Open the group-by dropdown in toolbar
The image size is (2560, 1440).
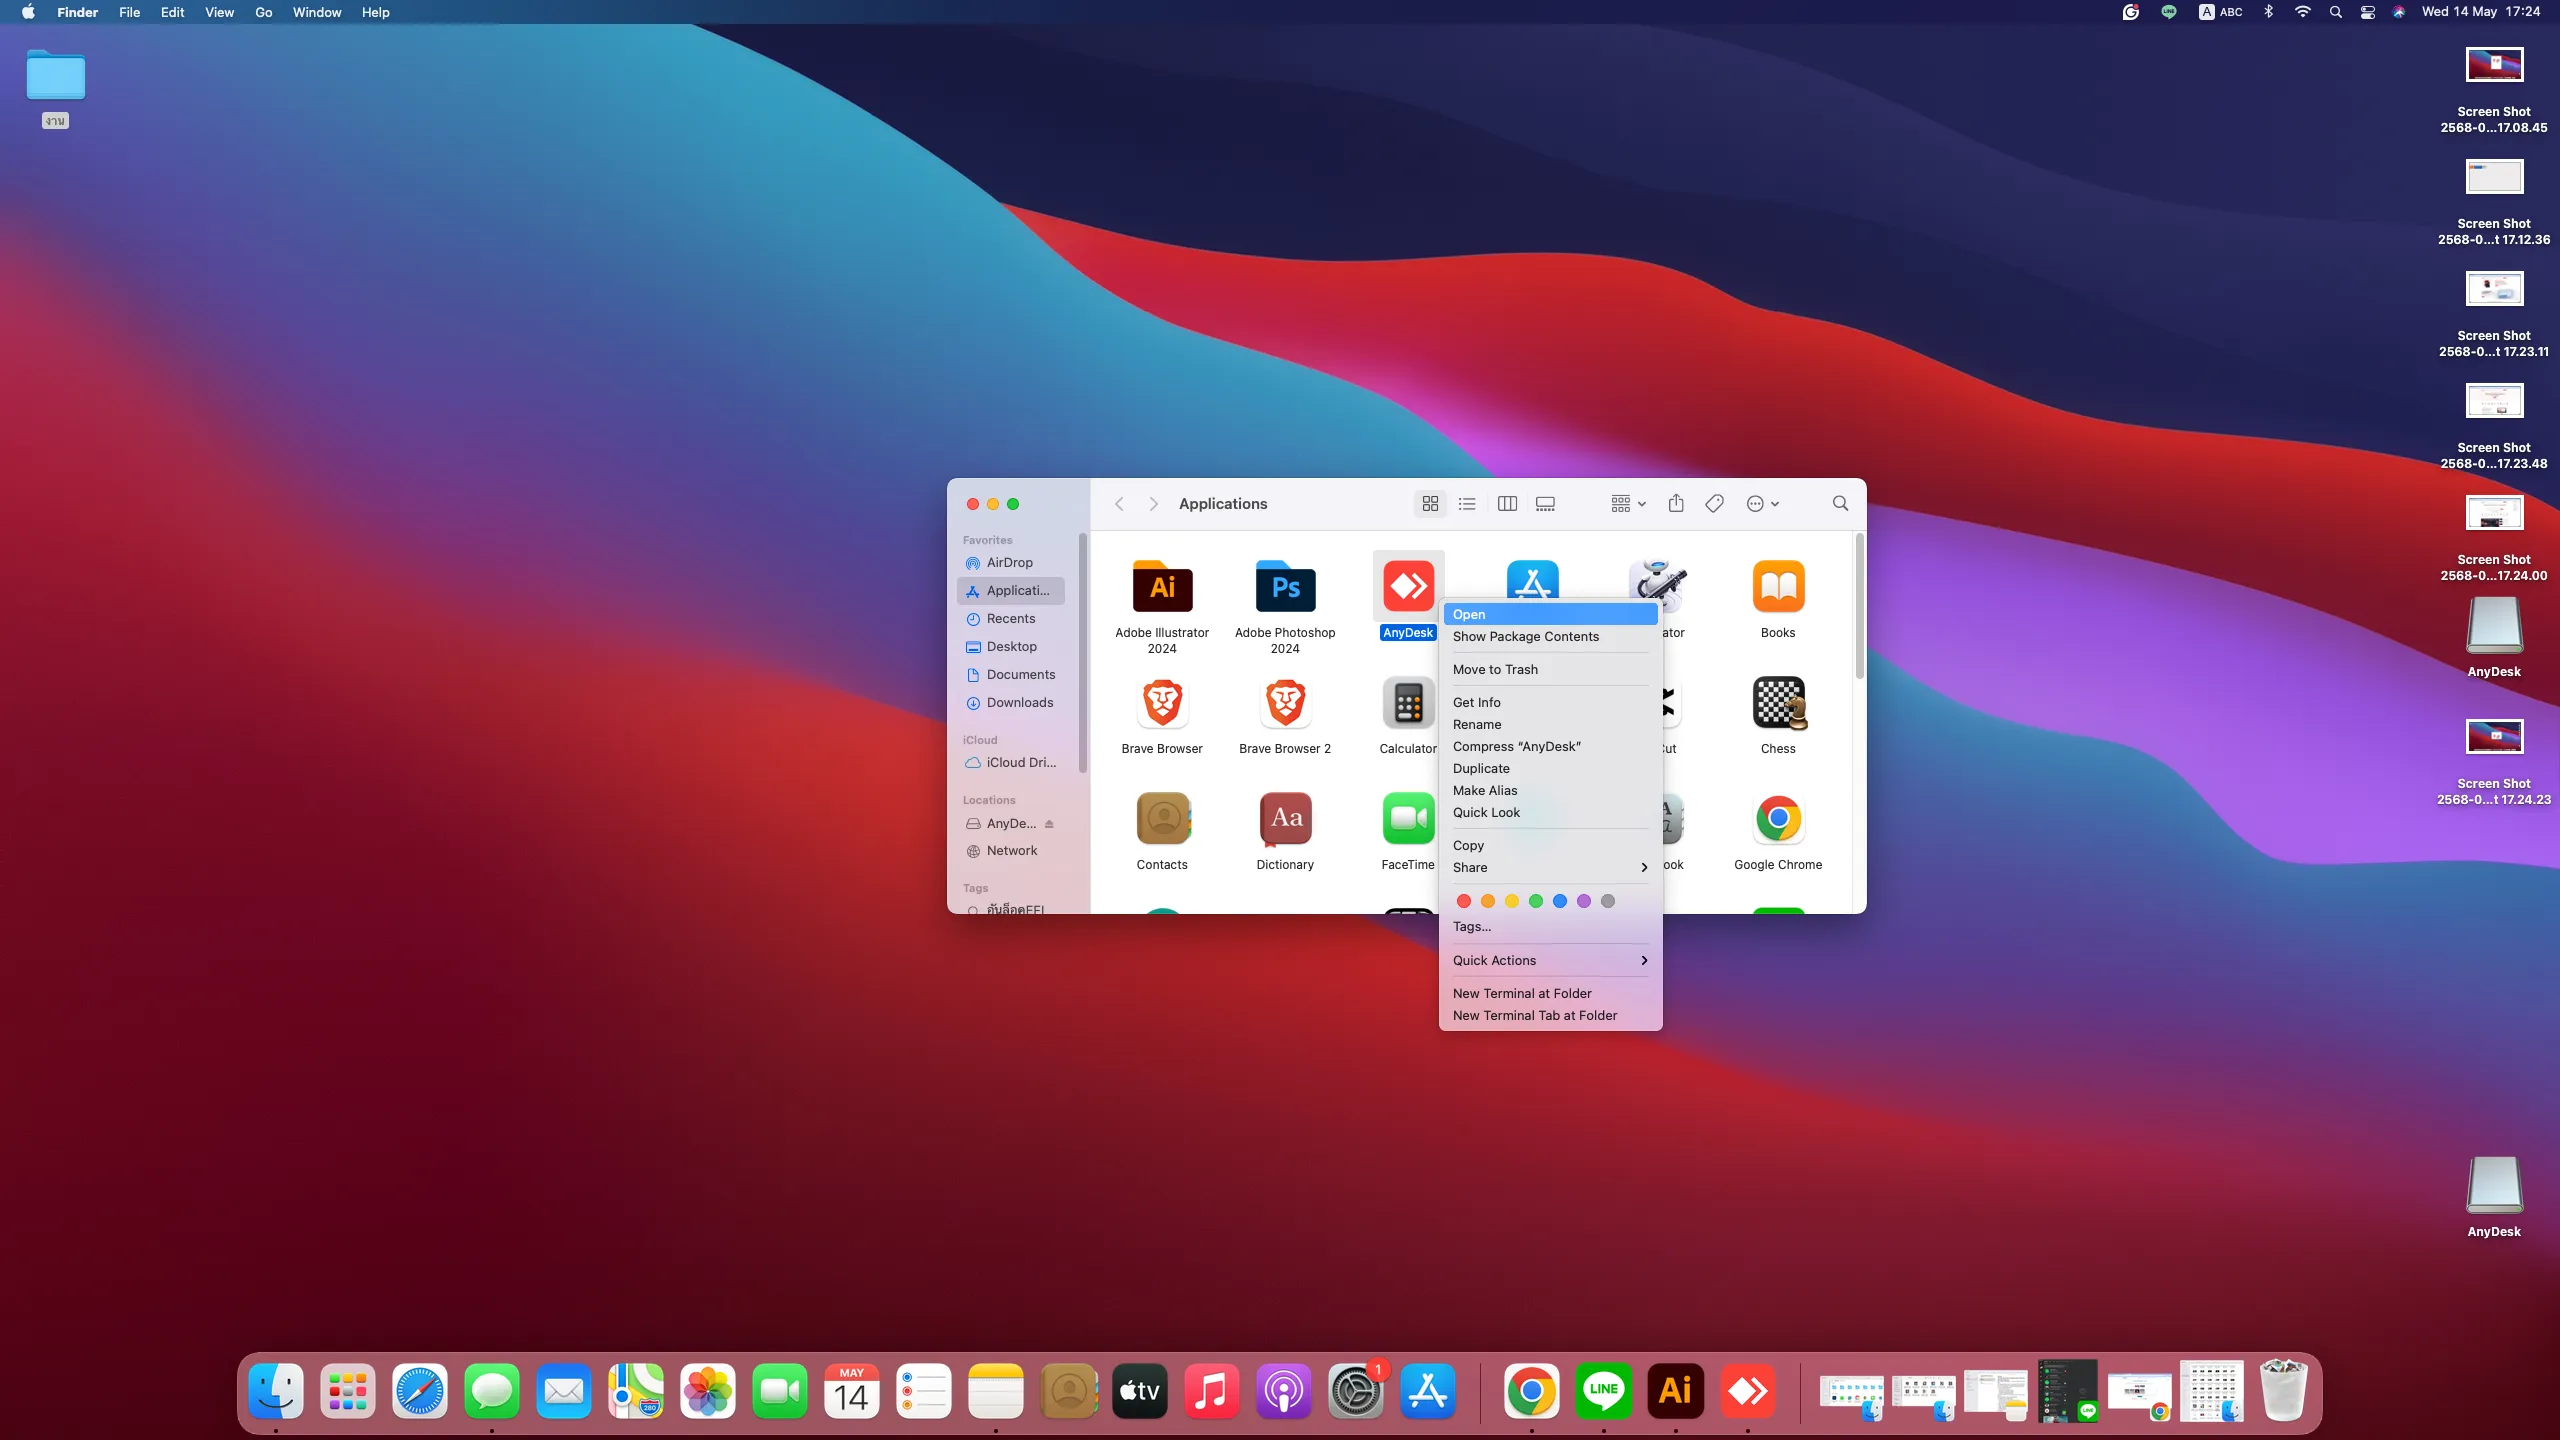click(1628, 504)
